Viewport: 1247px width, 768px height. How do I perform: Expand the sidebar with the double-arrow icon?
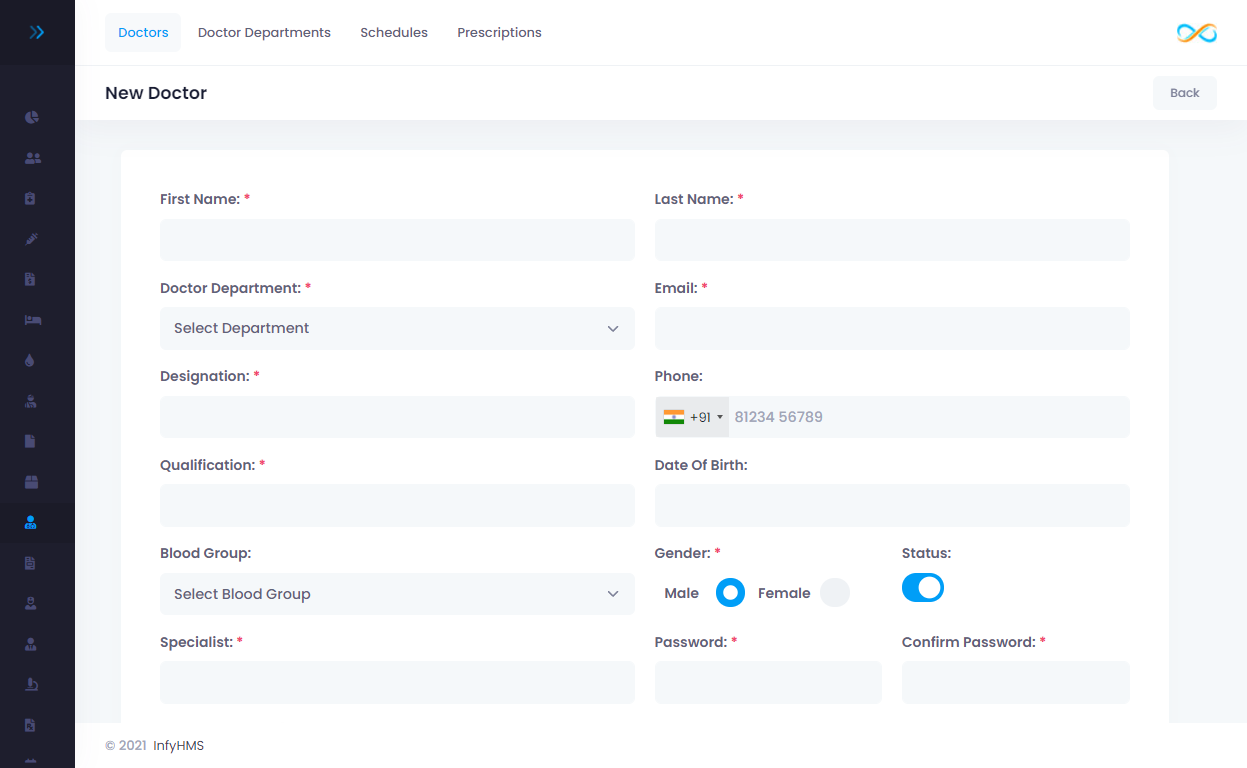[x=37, y=33]
